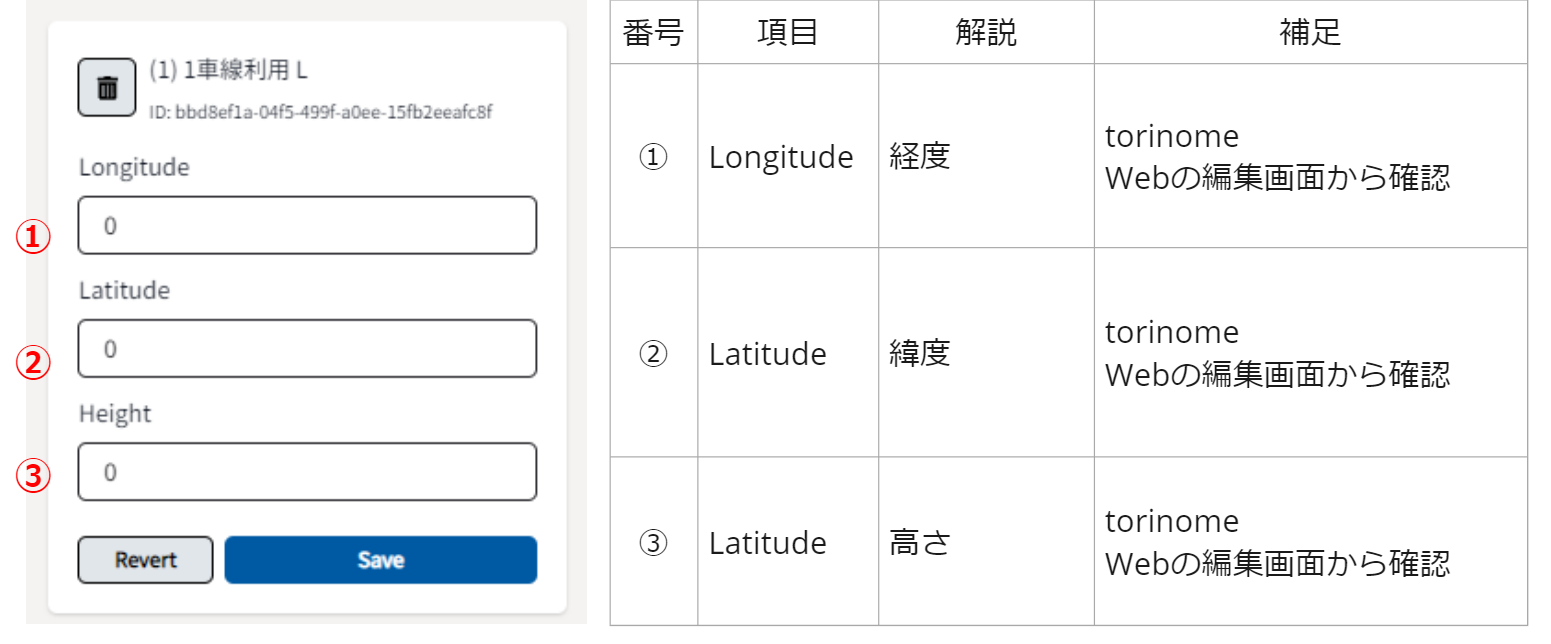Click the trash can delete icon

tap(107, 88)
